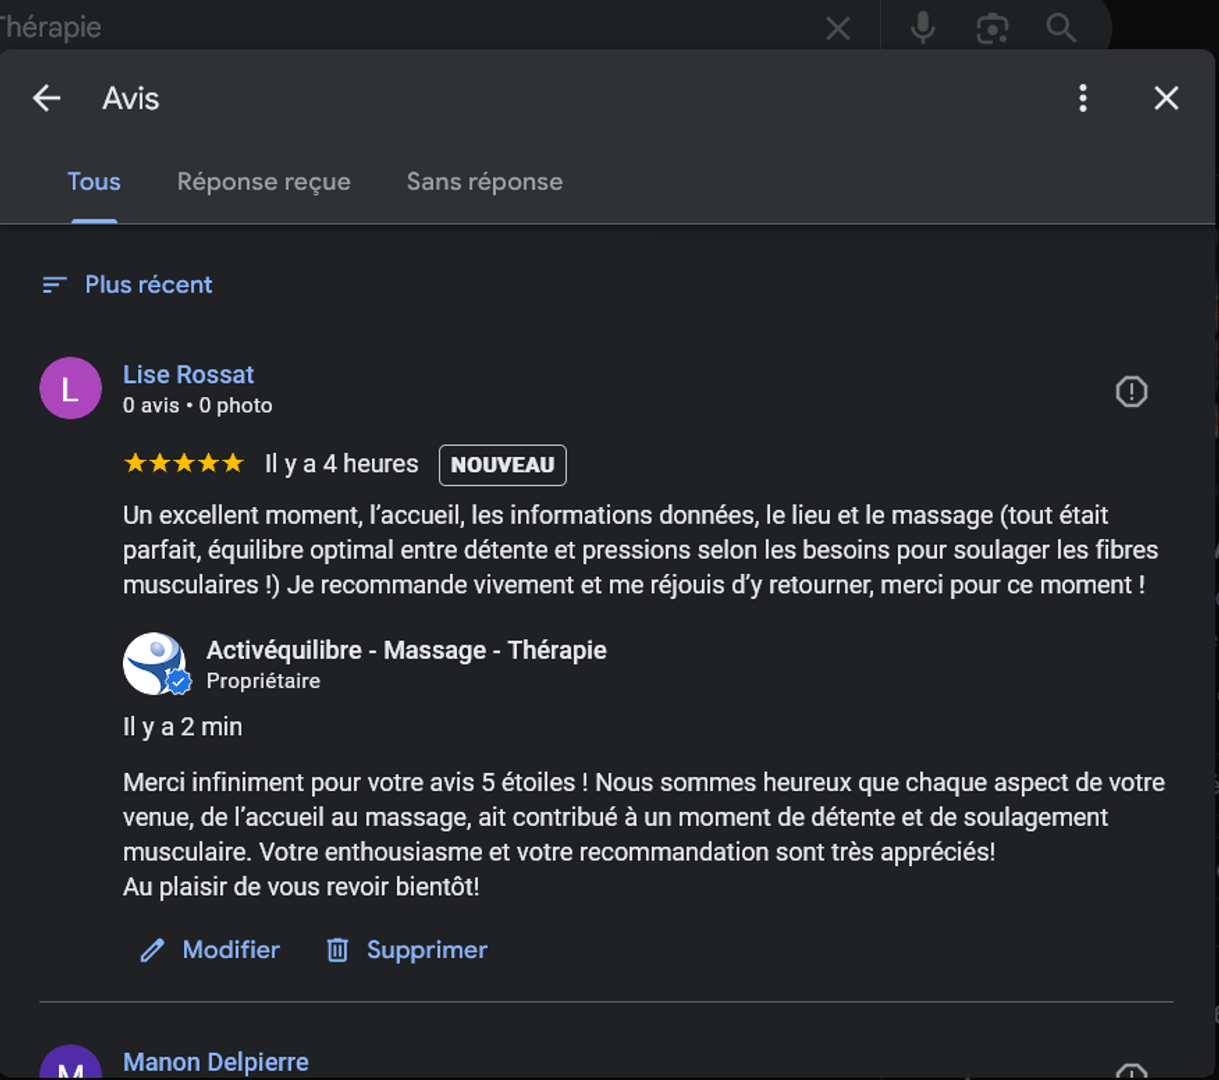Screen dimensions: 1219x1080
Task: Click the sort lines icon
Action: (x=54, y=285)
